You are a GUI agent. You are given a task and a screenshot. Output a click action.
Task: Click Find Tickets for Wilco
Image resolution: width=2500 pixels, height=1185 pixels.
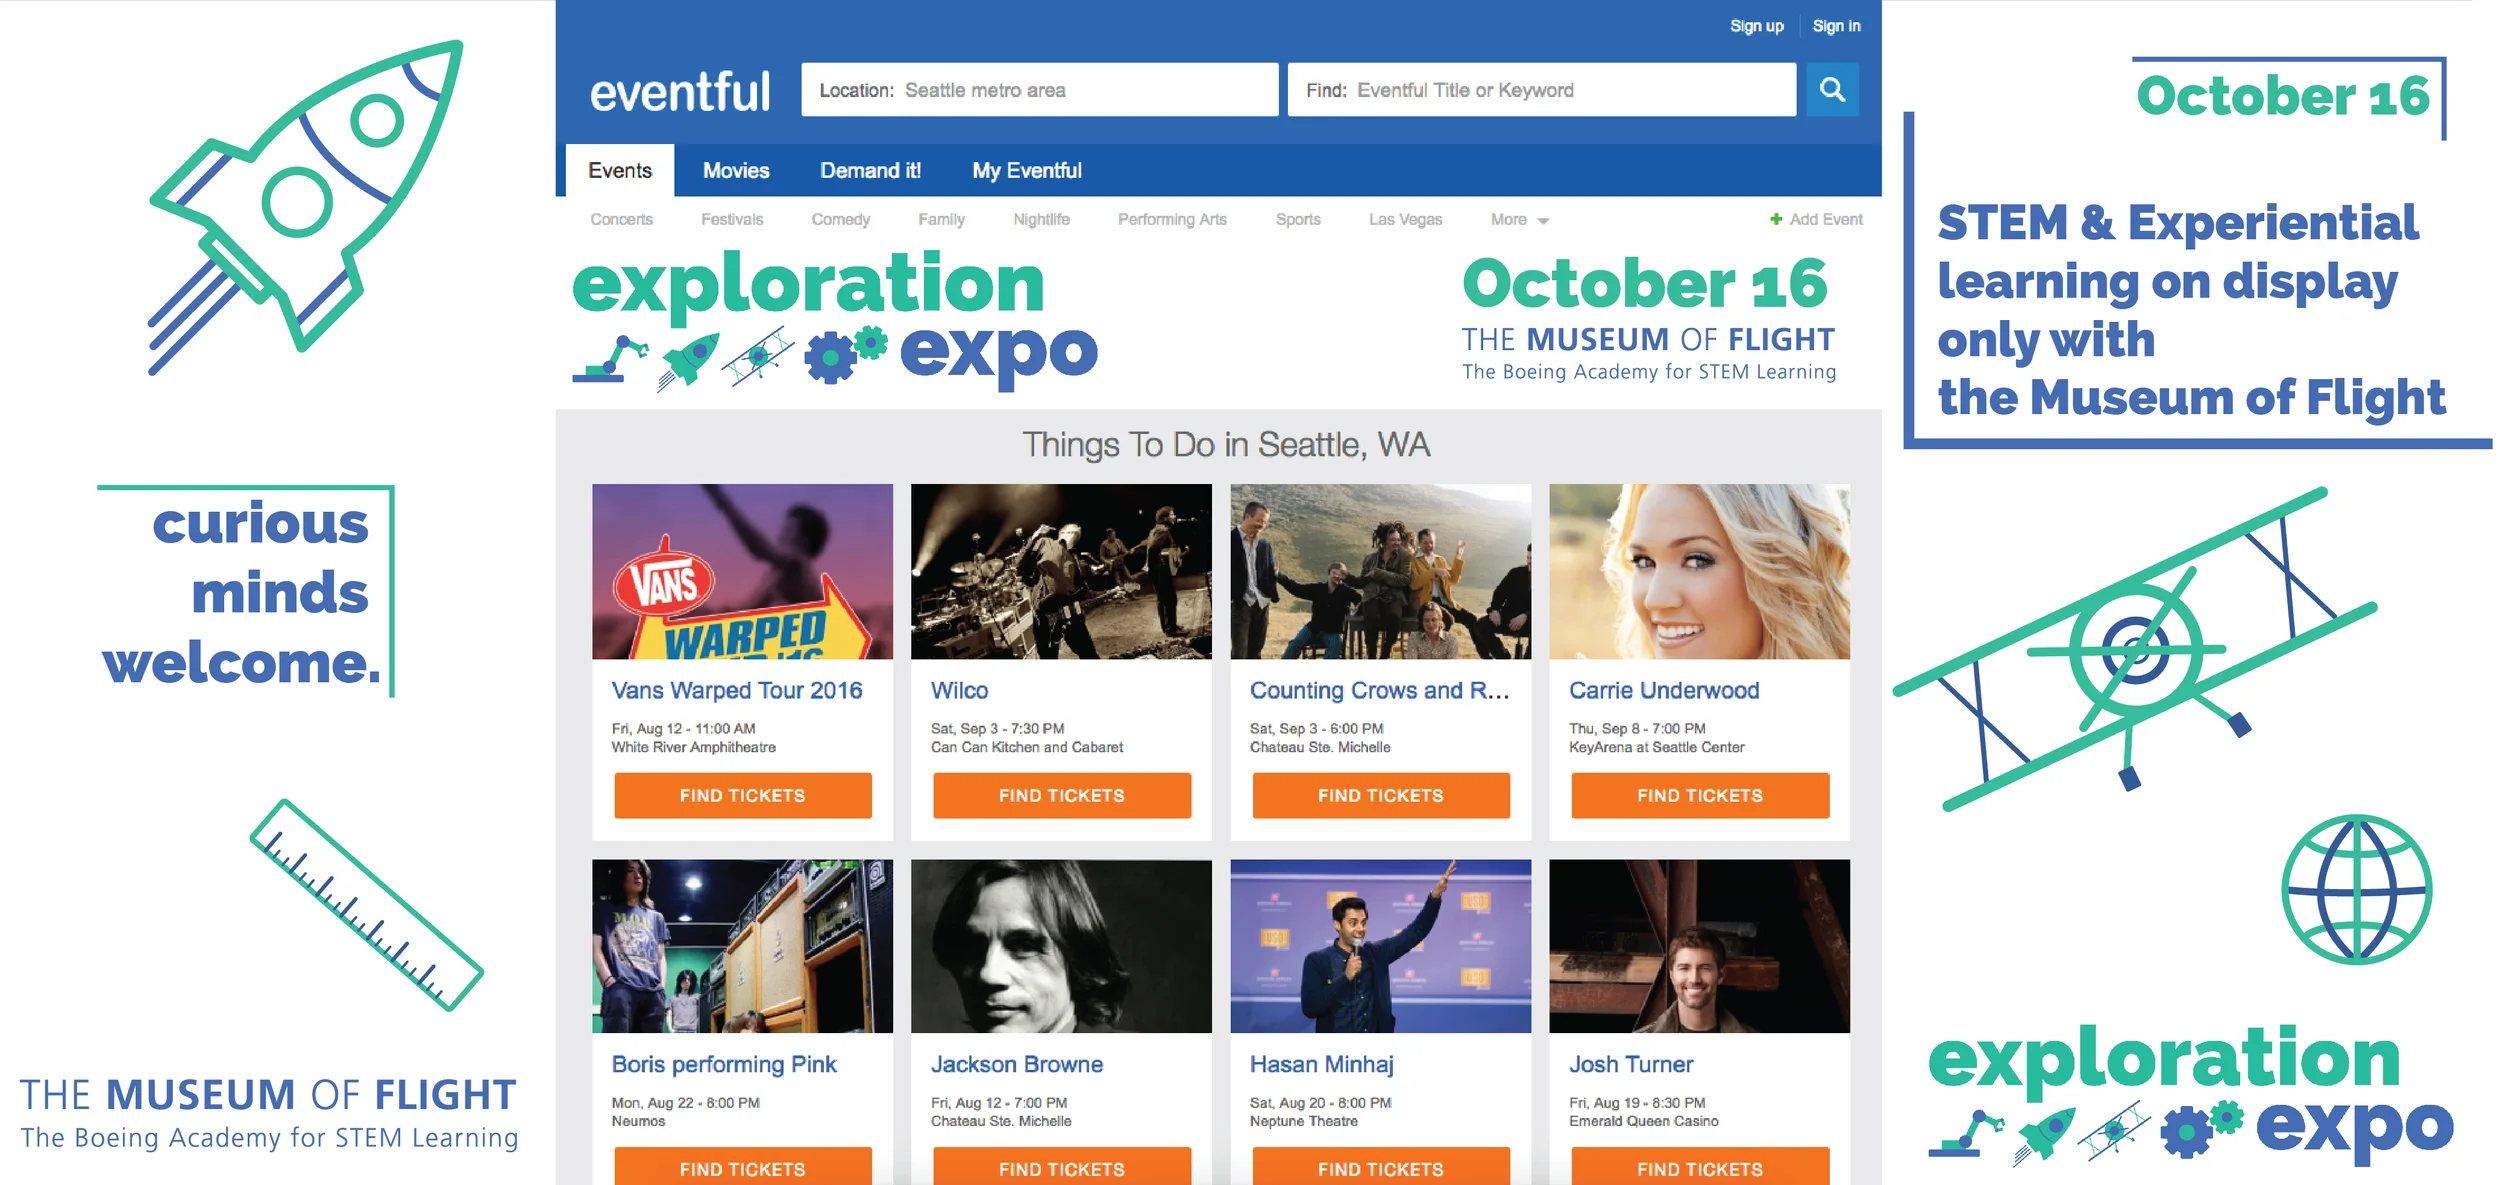[1061, 795]
